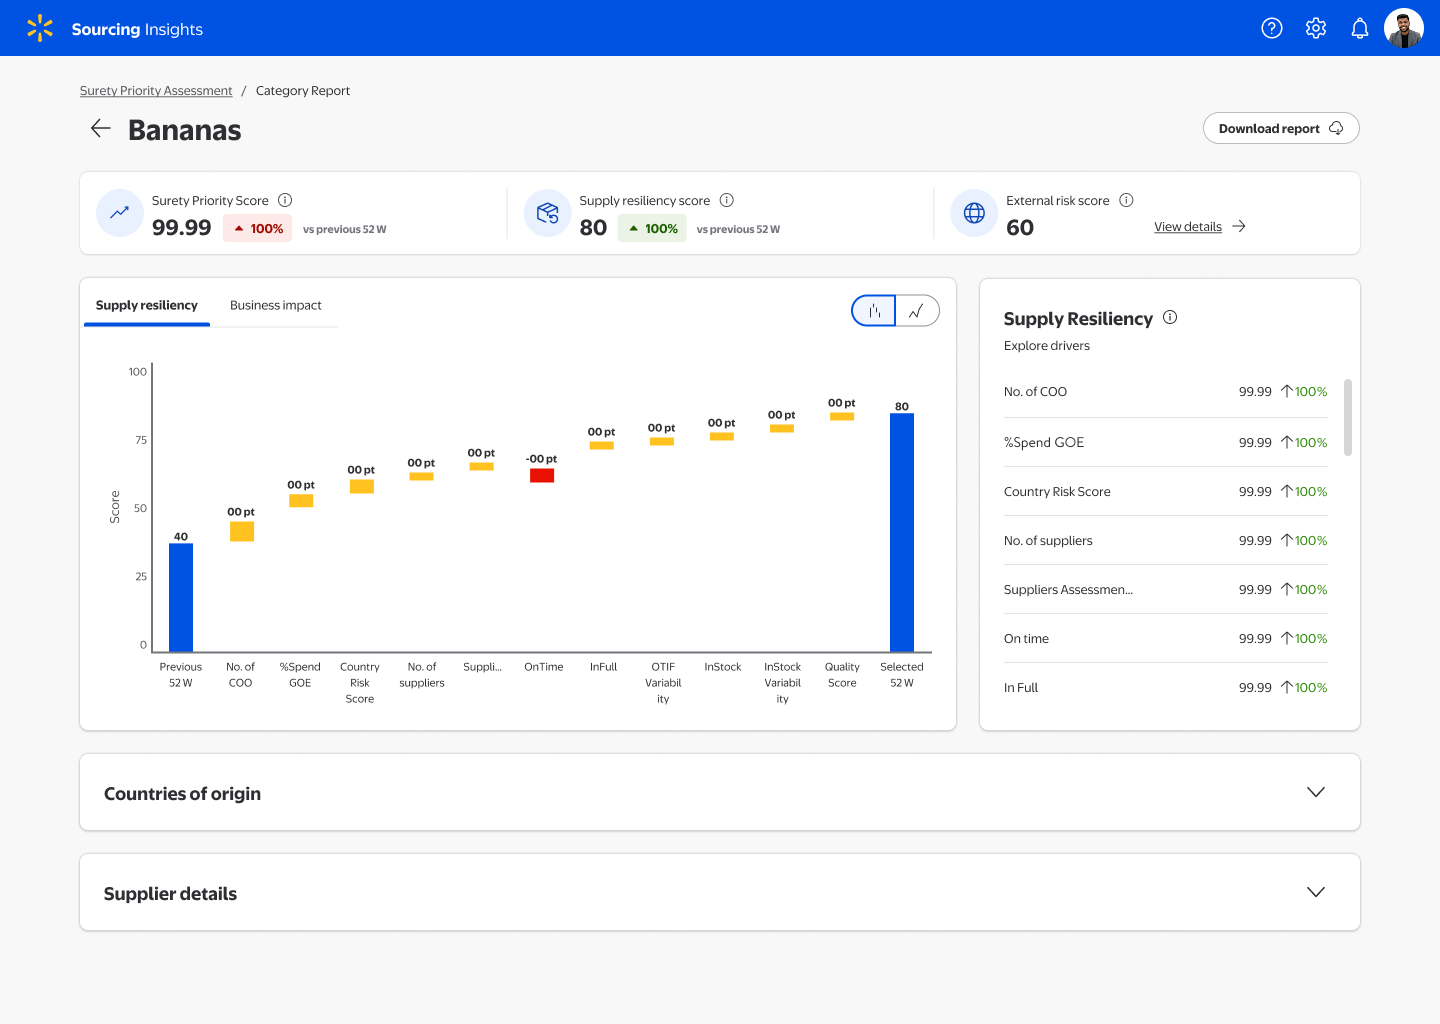
Task: Click the Download report button
Action: point(1280,128)
